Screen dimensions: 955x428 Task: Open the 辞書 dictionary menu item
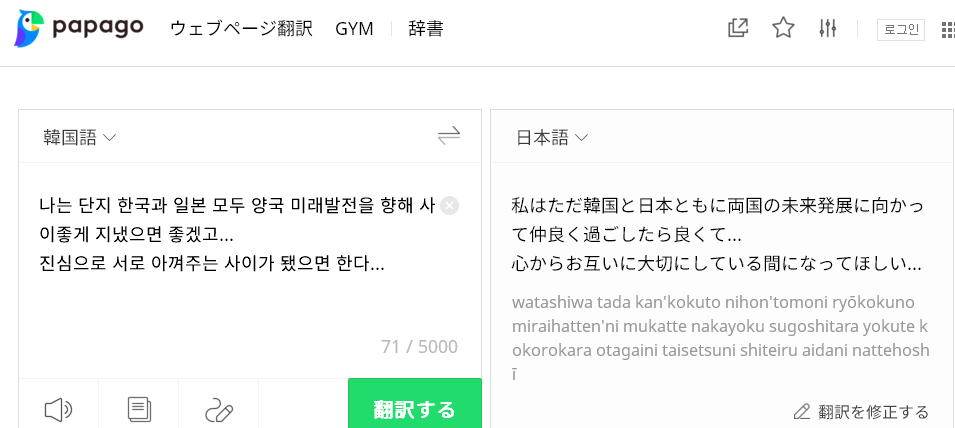tap(426, 29)
